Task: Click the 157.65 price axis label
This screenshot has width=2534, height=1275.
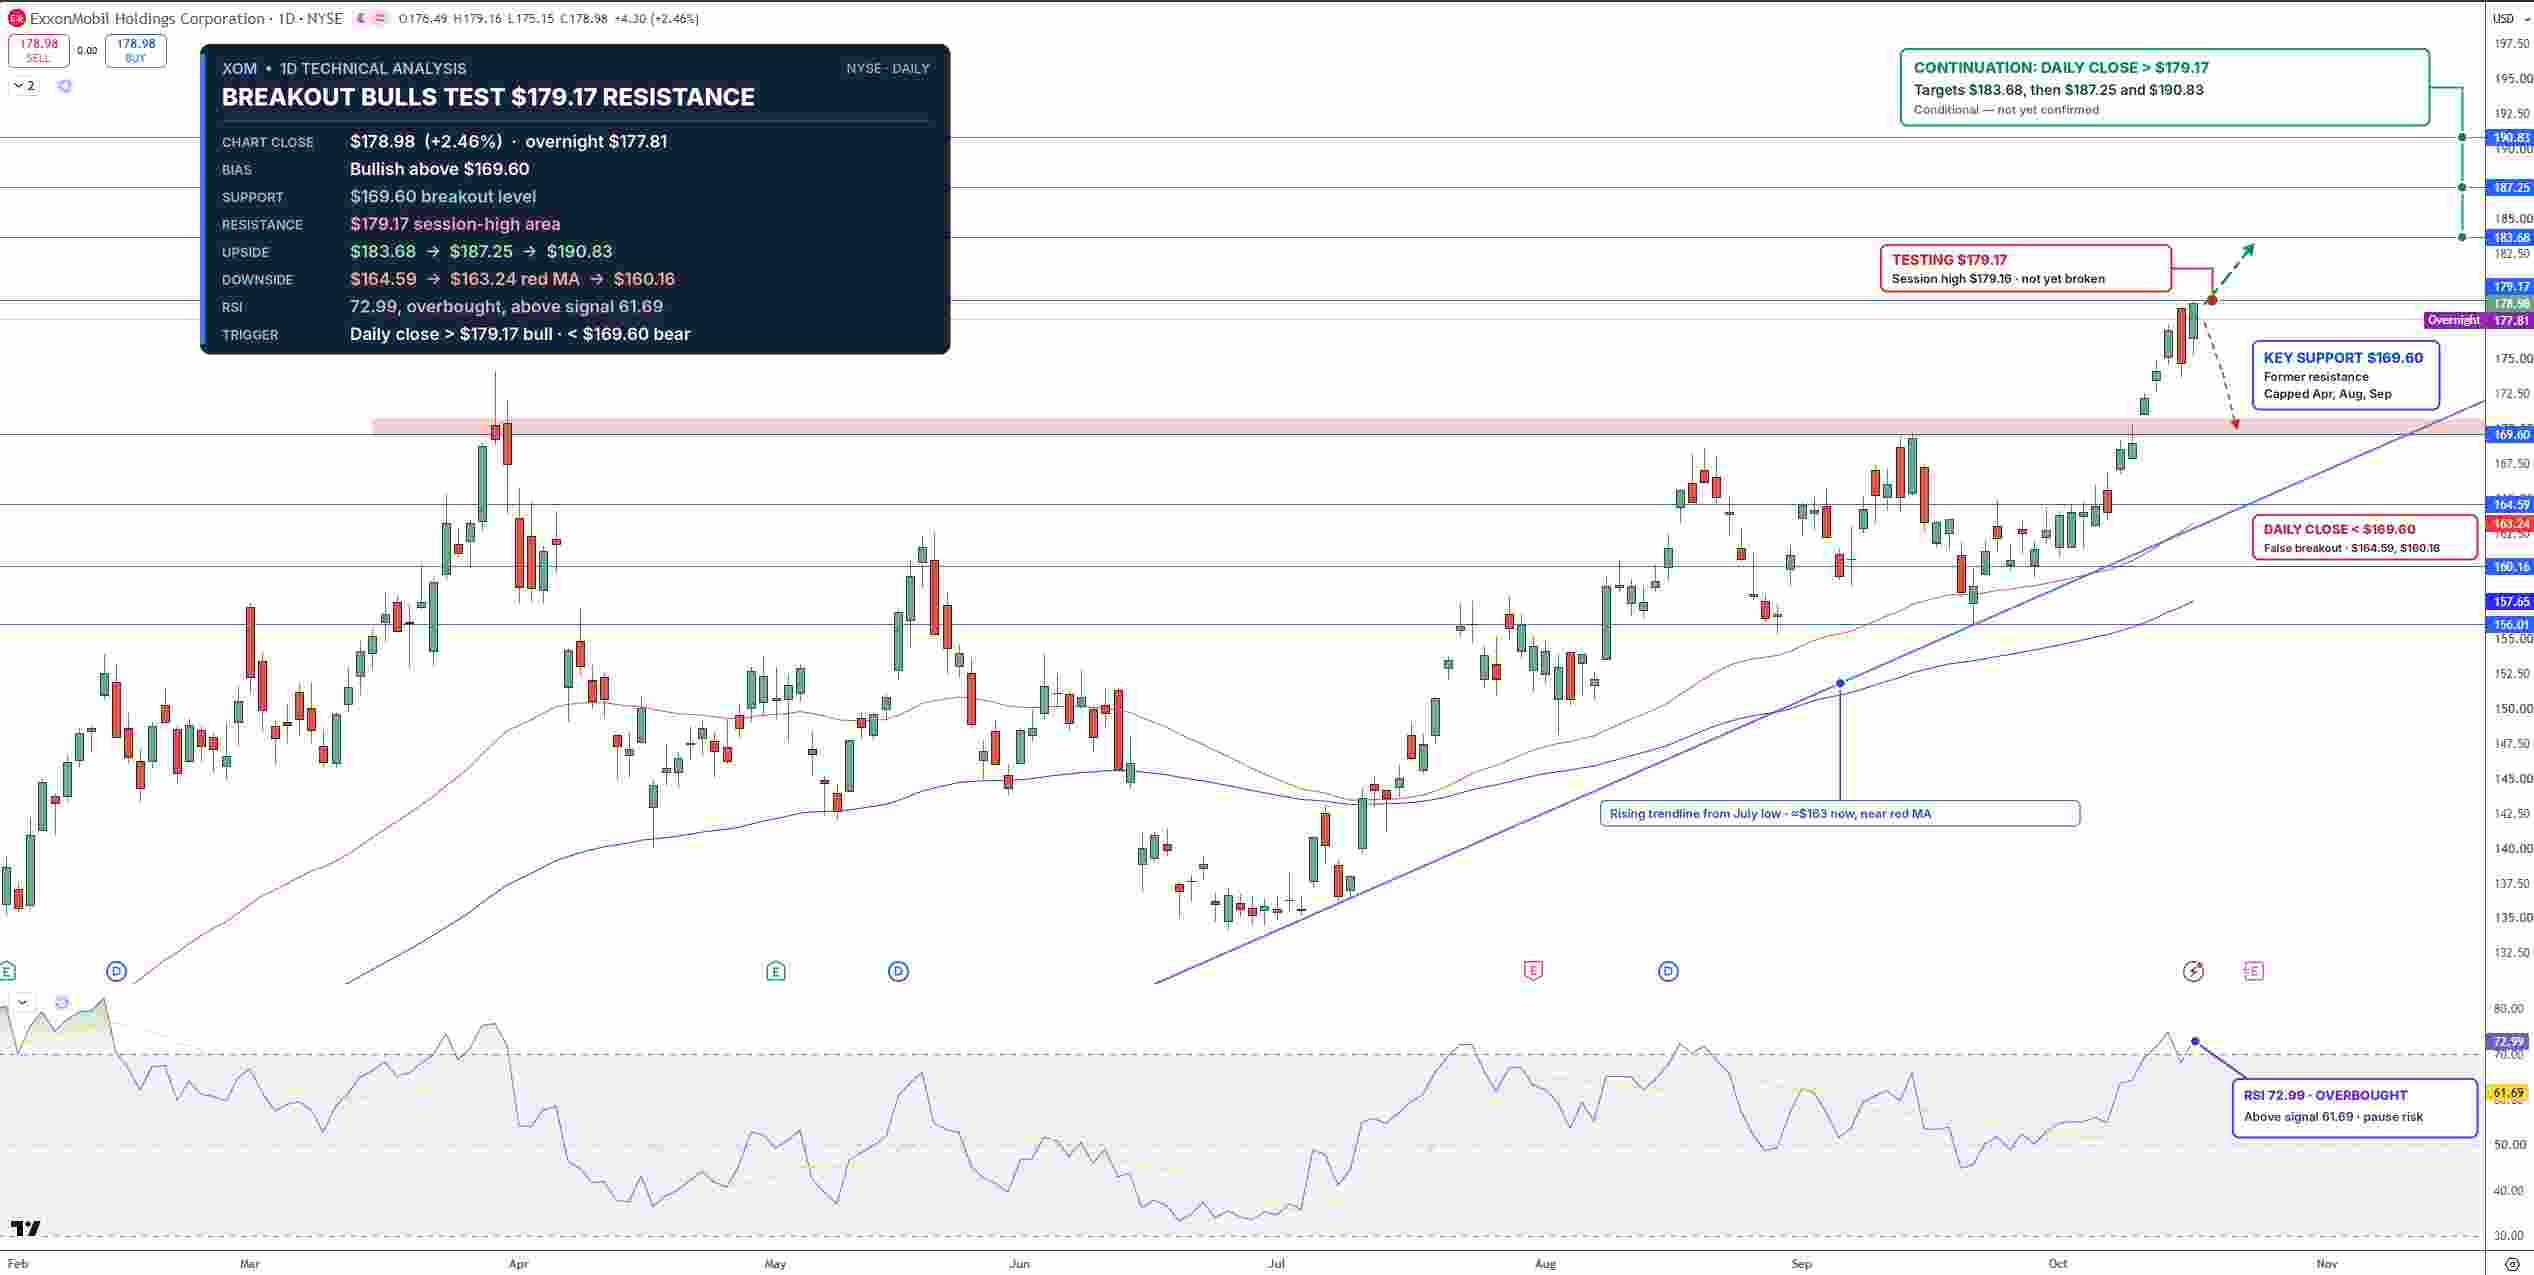Action: 2510,602
